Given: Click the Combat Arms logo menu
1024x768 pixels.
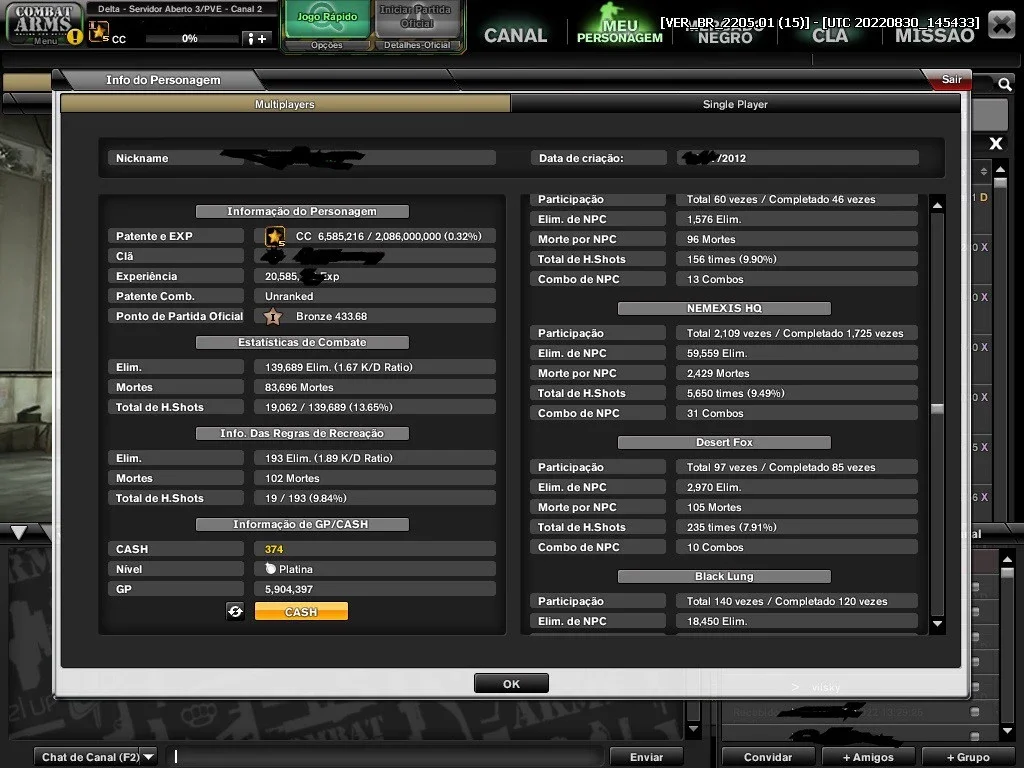Looking at the screenshot, I should pyautogui.click(x=43, y=24).
